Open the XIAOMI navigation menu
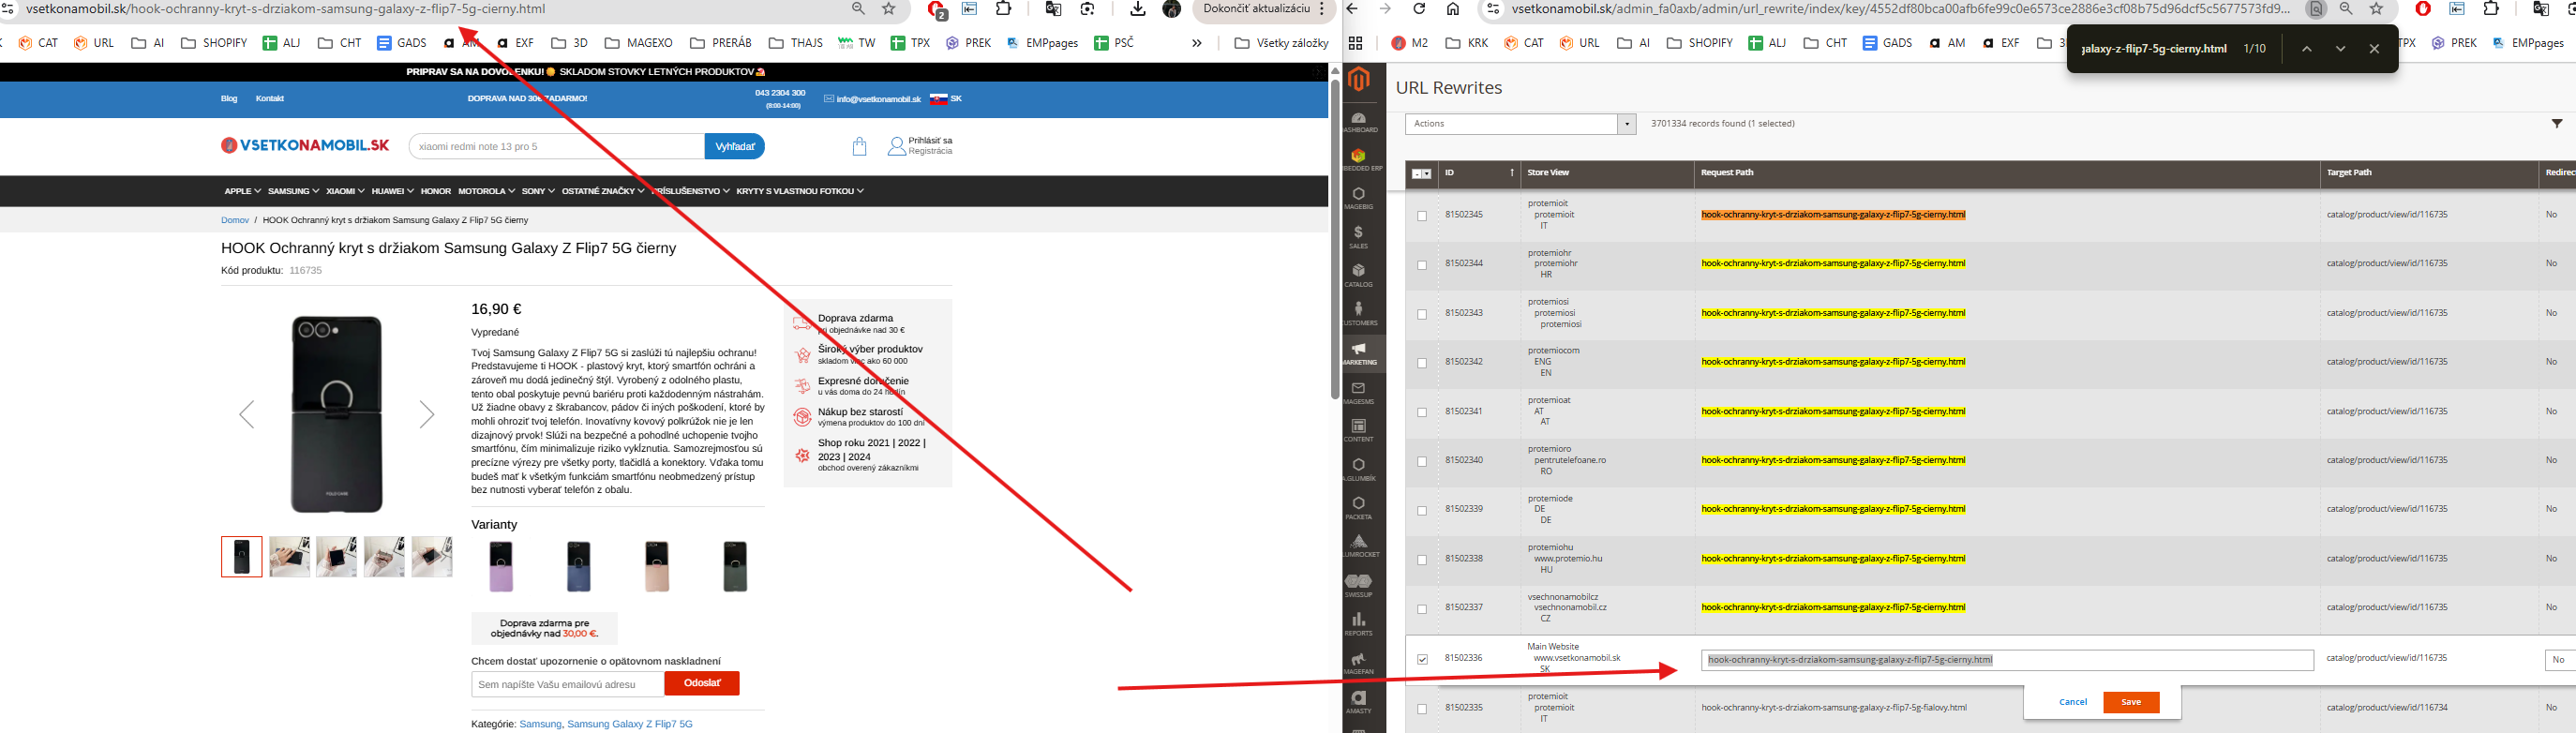The height and width of the screenshot is (733, 2576). pos(345,191)
